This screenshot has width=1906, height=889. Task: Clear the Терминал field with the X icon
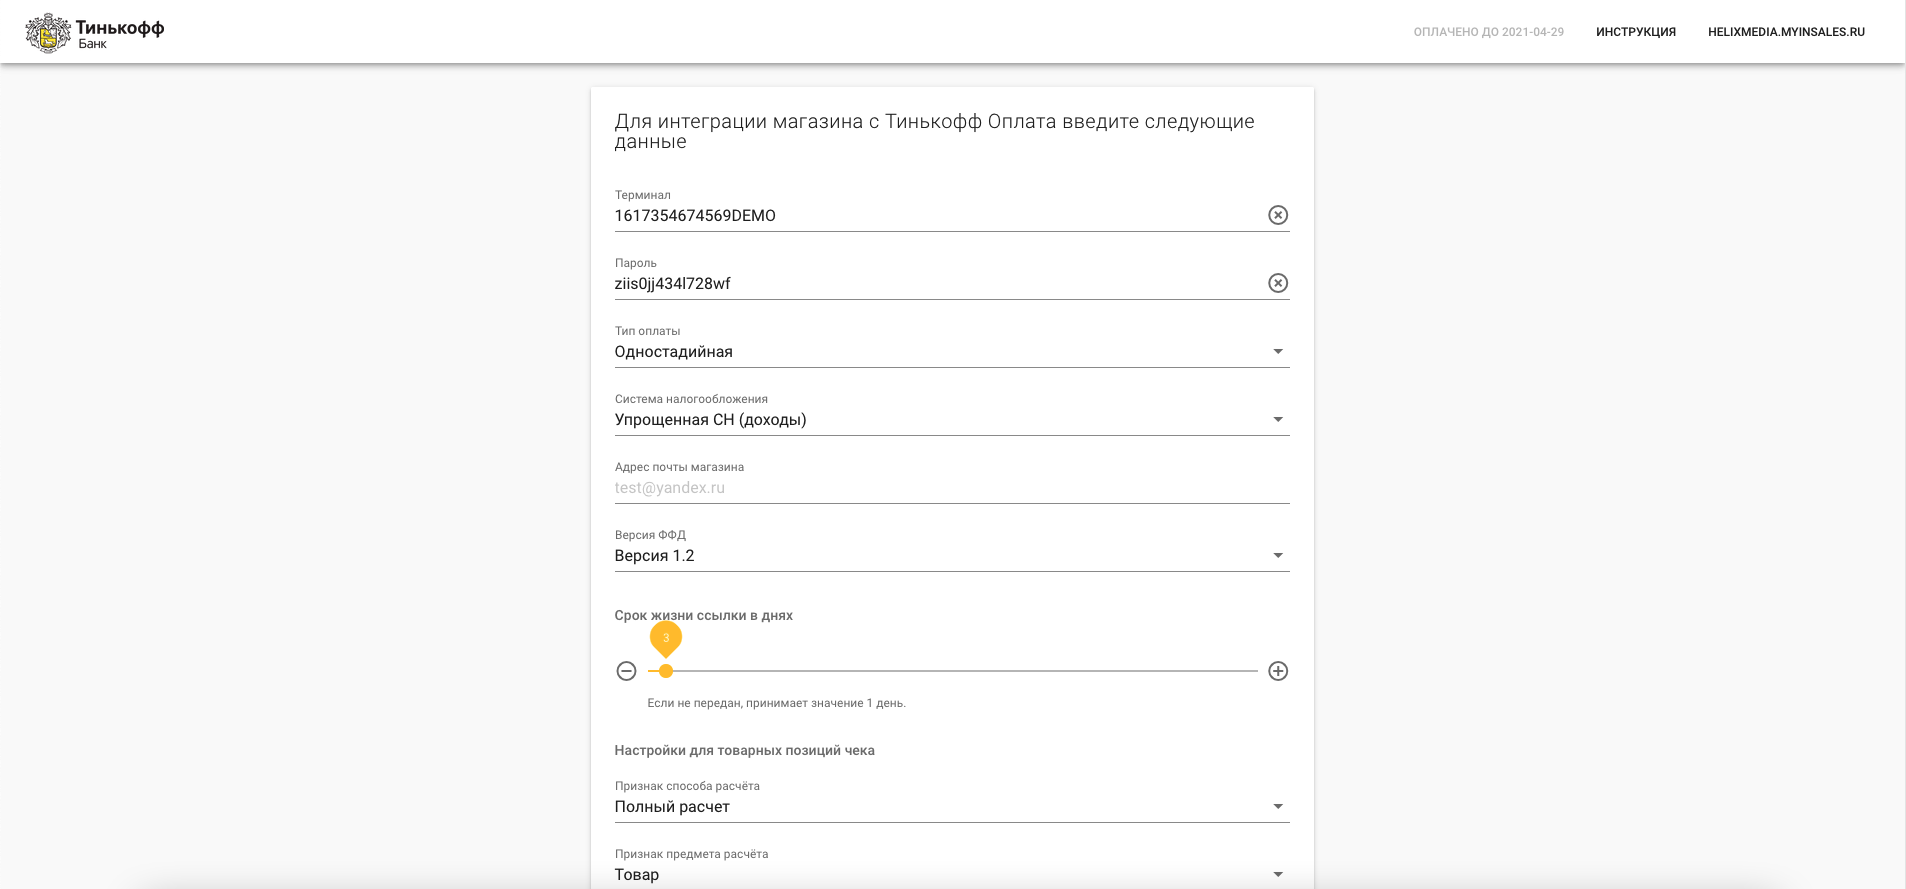tap(1278, 215)
